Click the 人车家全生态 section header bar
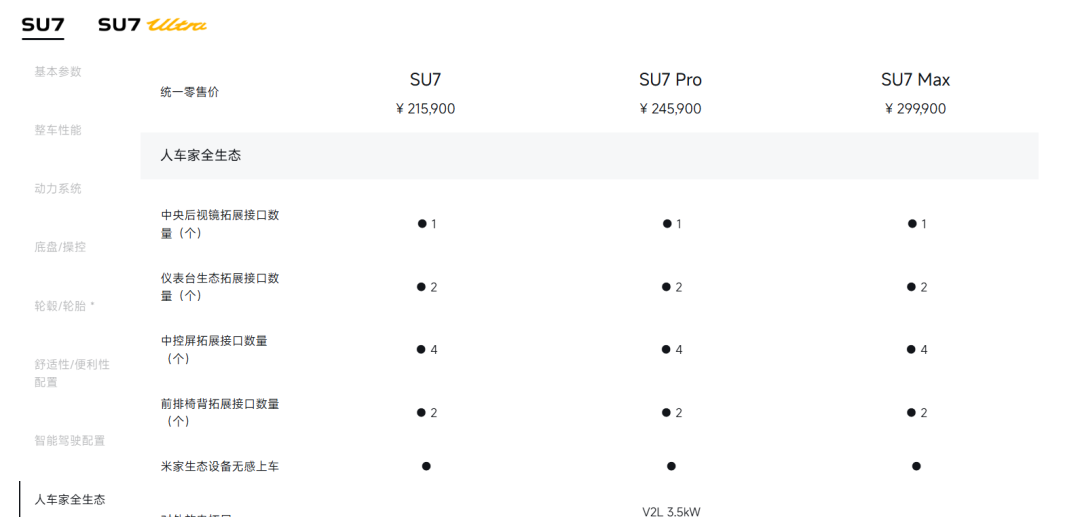The height and width of the screenshot is (517, 1080). [x=590, y=156]
